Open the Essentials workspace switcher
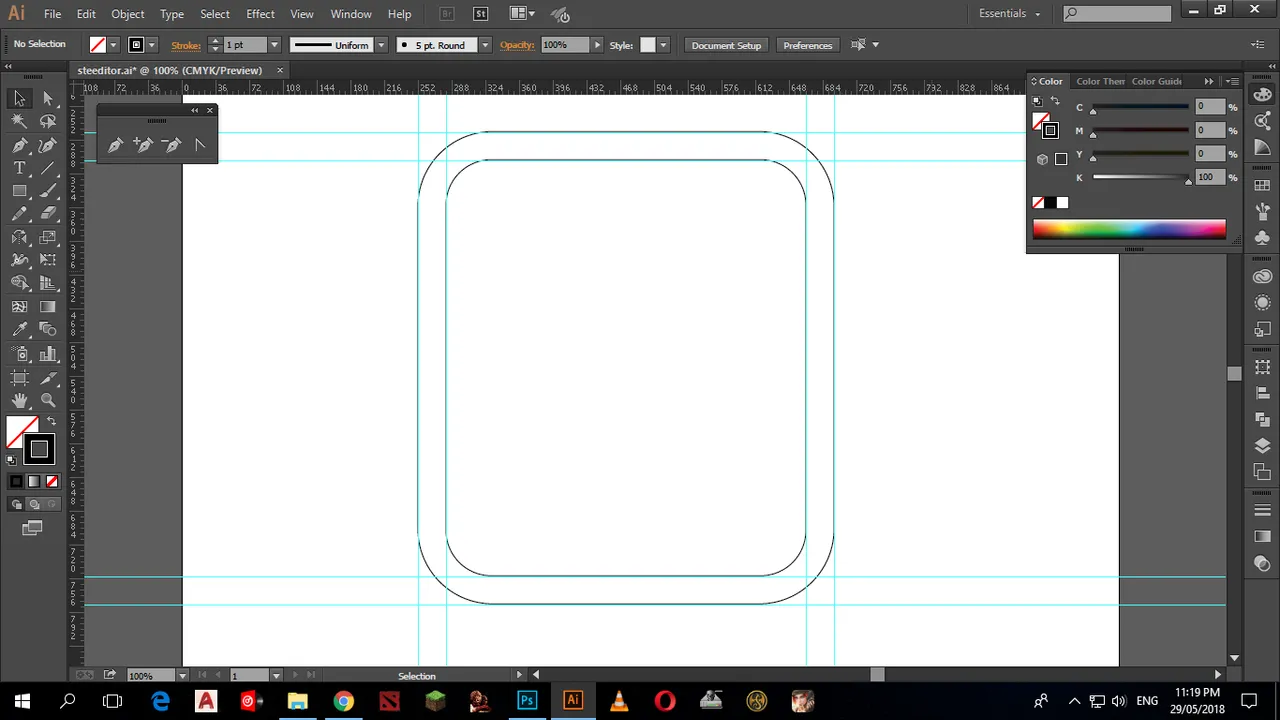Image resolution: width=1280 pixels, height=720 pixels. point(1010,14)
